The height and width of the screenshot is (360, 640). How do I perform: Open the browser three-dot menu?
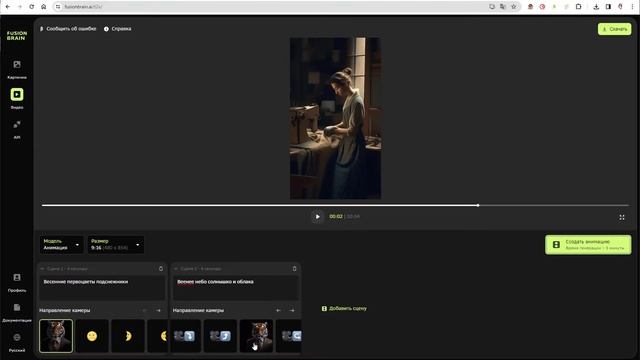pyautogui.click(x=632, y=7)
